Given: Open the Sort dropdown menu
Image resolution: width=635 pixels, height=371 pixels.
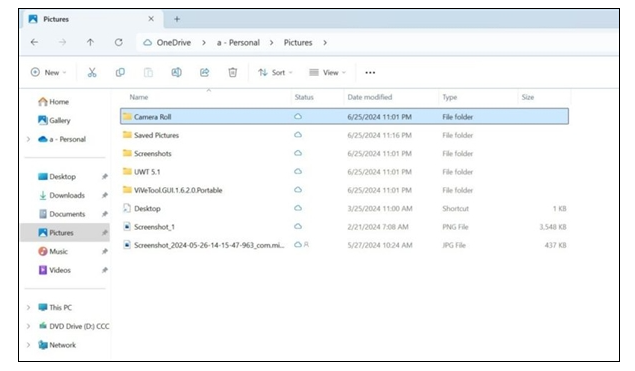Looking at the screenshot, I should tap(275, 72).
